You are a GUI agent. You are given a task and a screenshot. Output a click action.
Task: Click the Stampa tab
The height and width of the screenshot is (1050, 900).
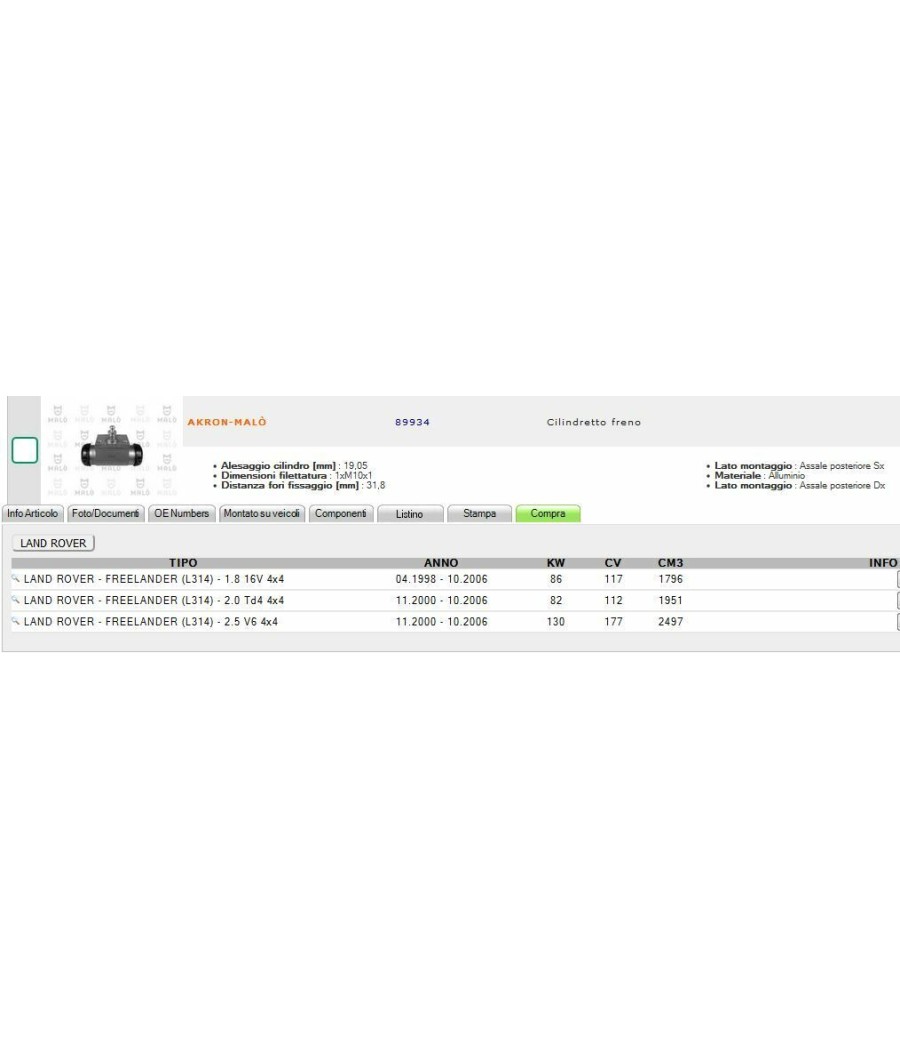479,514
